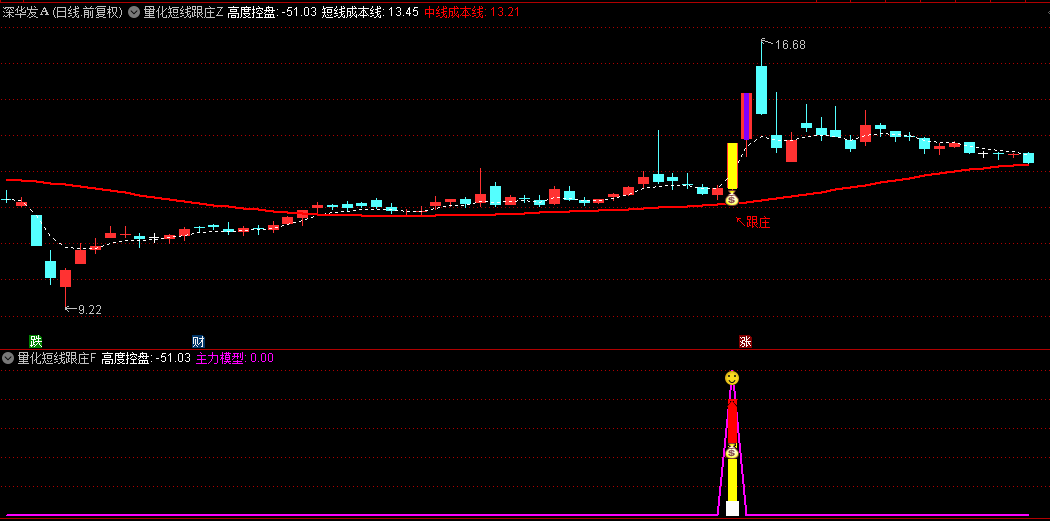The image size is (1050, 521).
Task: Expand the 量化短线跟庄Z indicator dropdown arrow
Action: coord(133,12)
